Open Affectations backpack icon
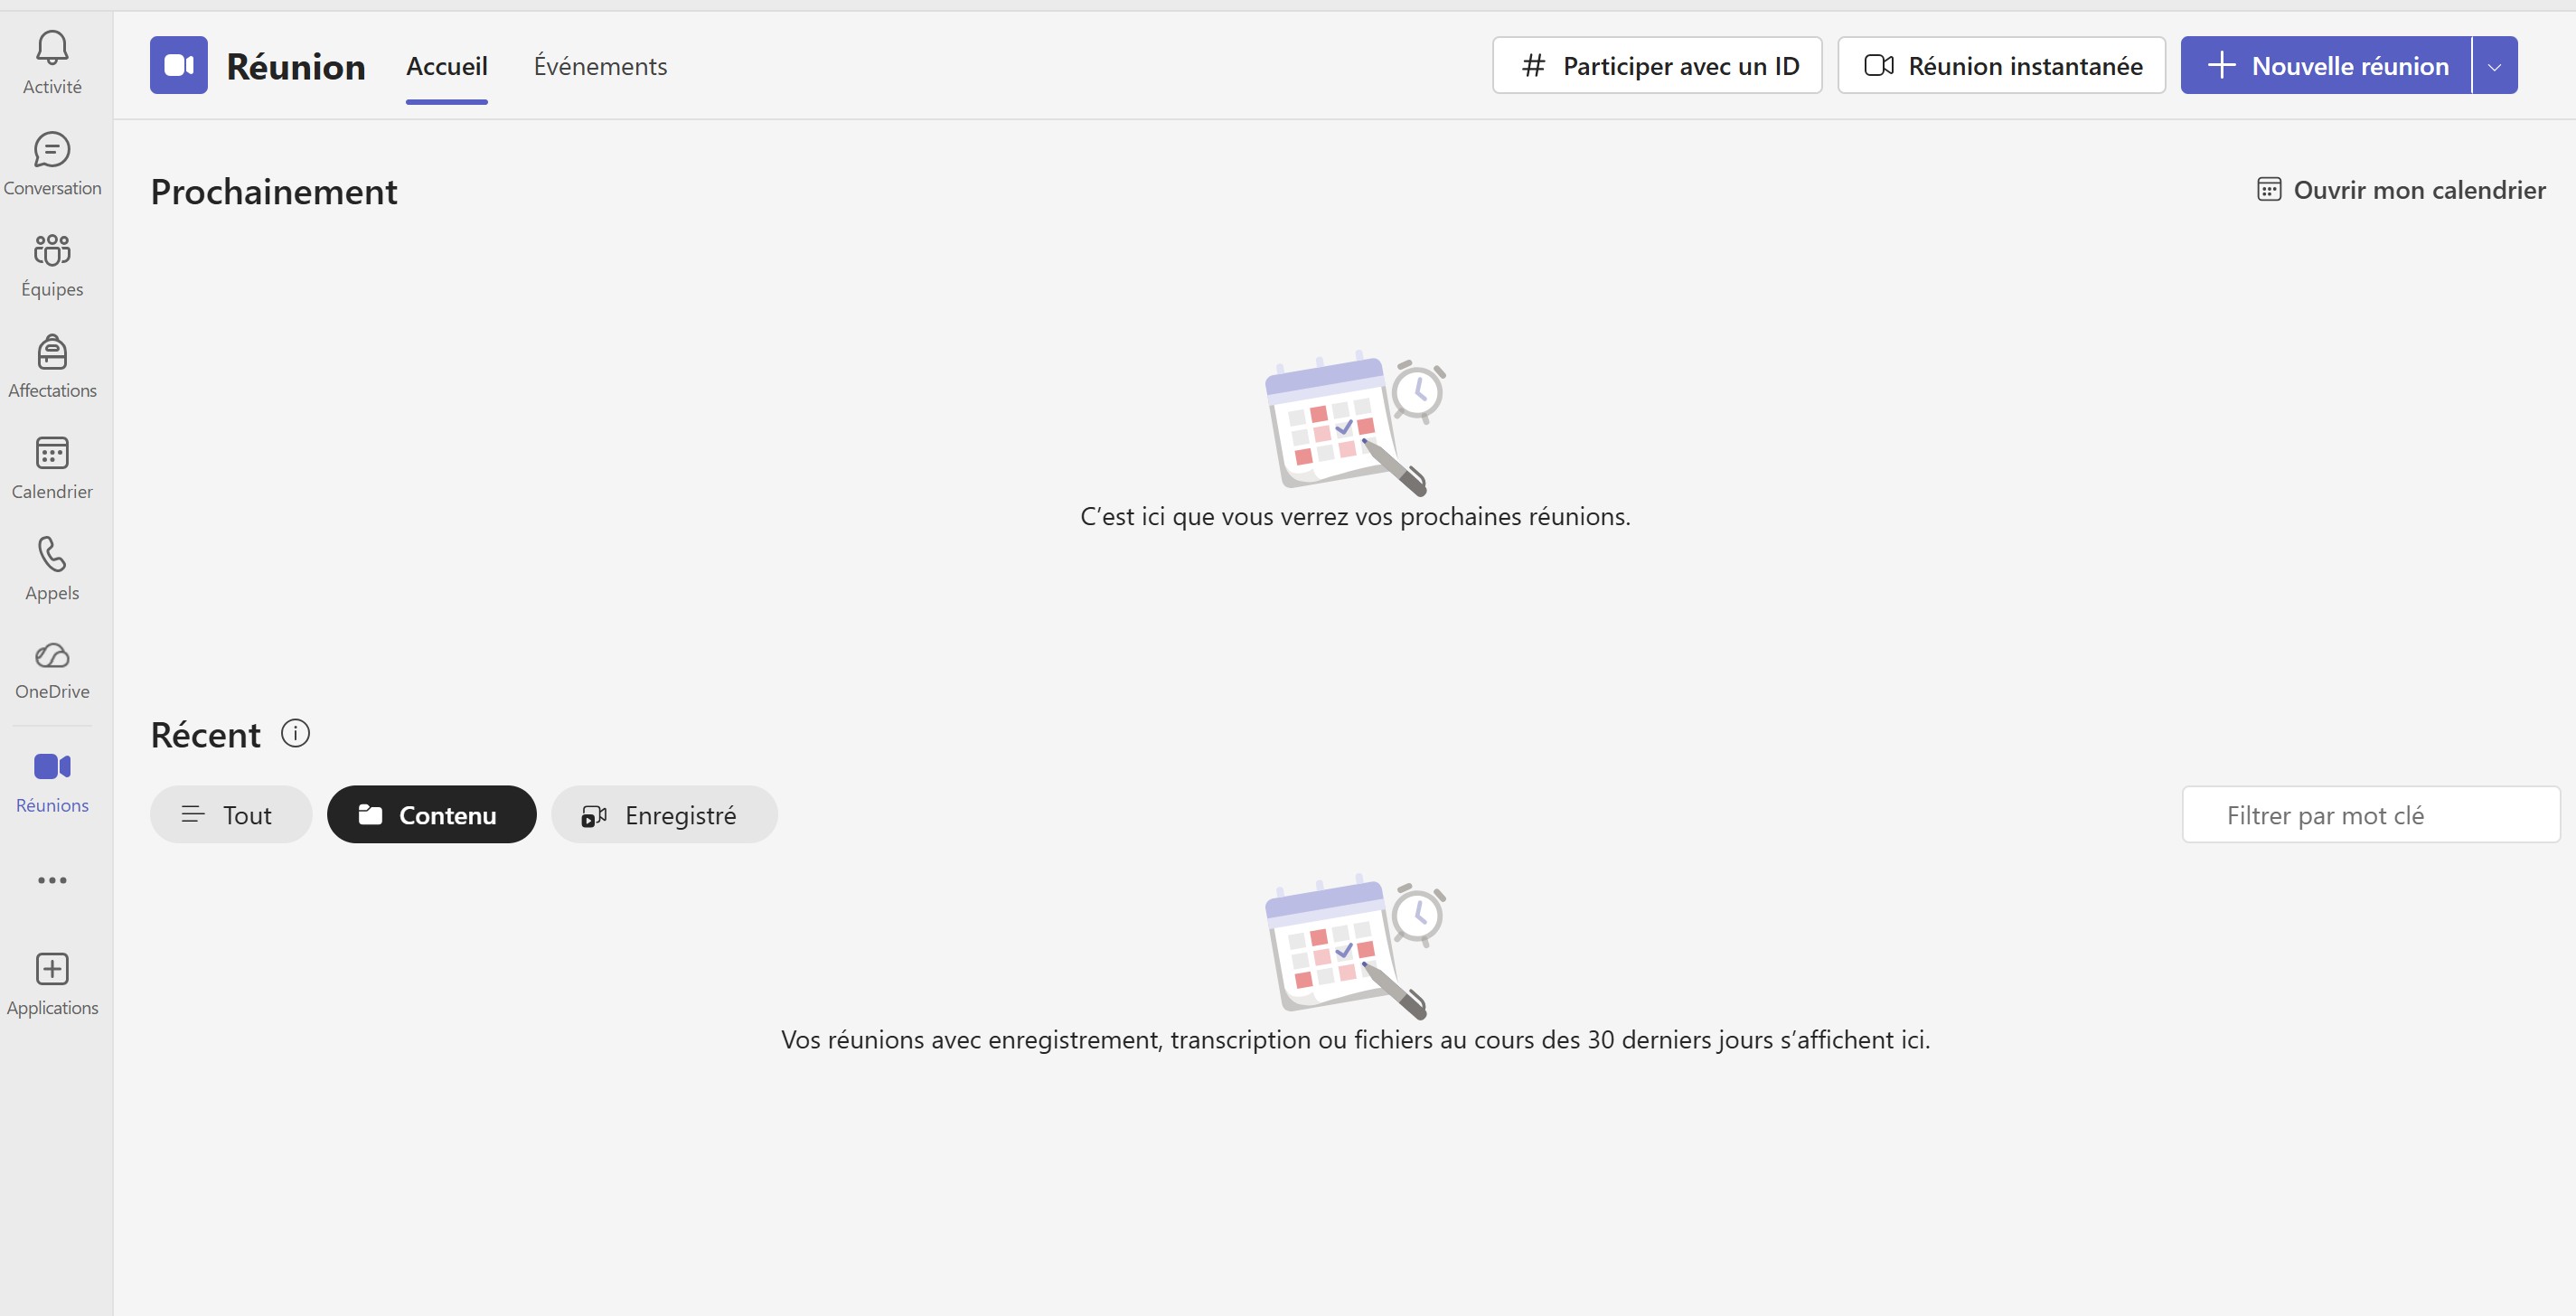This screenshot has height=1316, width=2576. coord(52,352)
